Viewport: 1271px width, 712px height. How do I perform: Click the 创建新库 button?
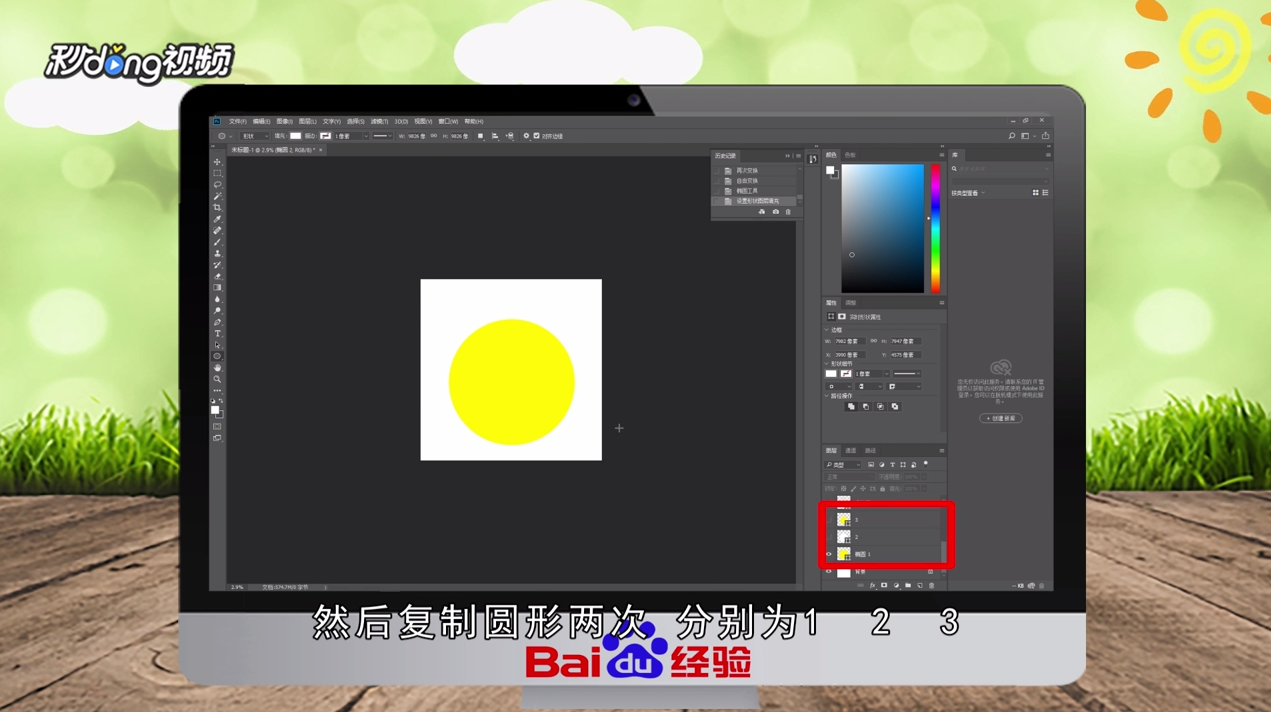pyautogui.click(x=1000, y=419)
